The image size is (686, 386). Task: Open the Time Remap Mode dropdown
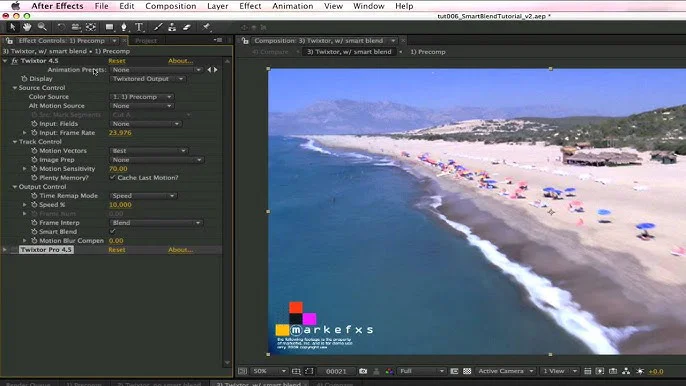pos(143,196)
